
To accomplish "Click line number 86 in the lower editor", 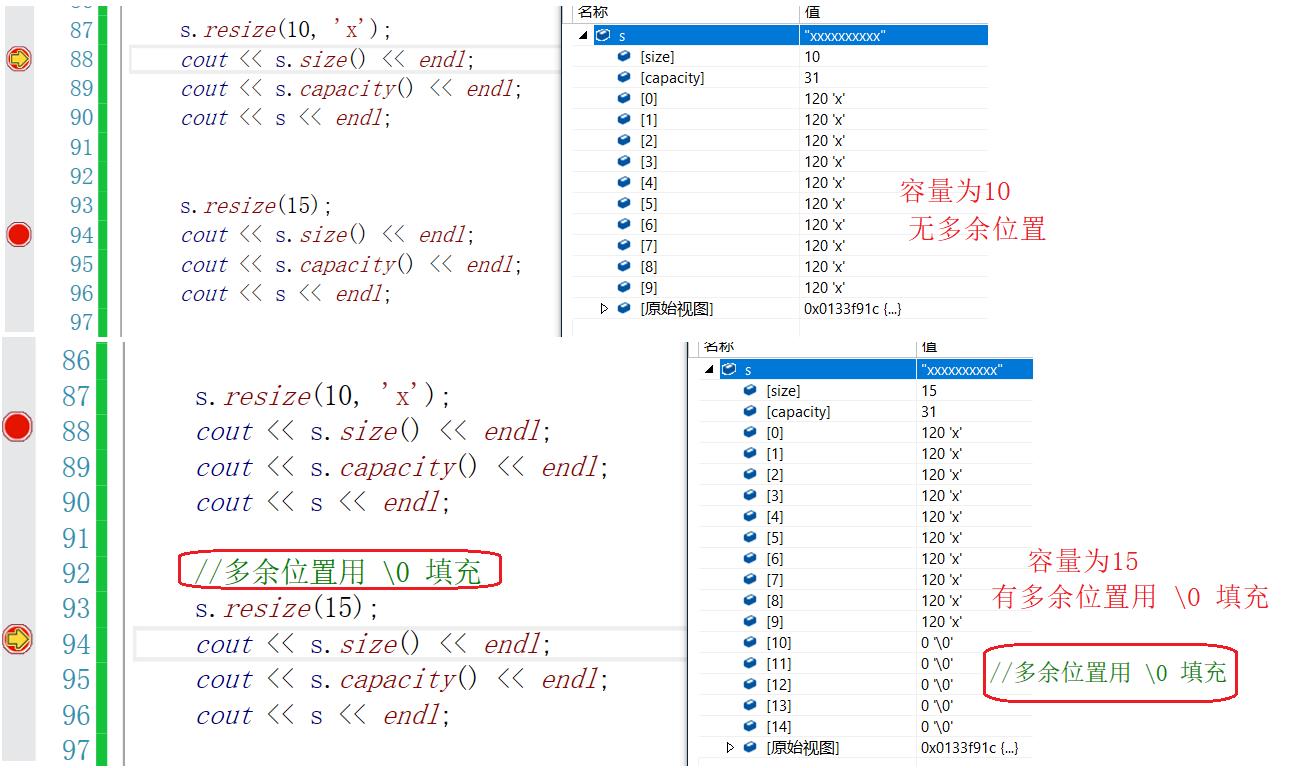I will coord(76,361).
